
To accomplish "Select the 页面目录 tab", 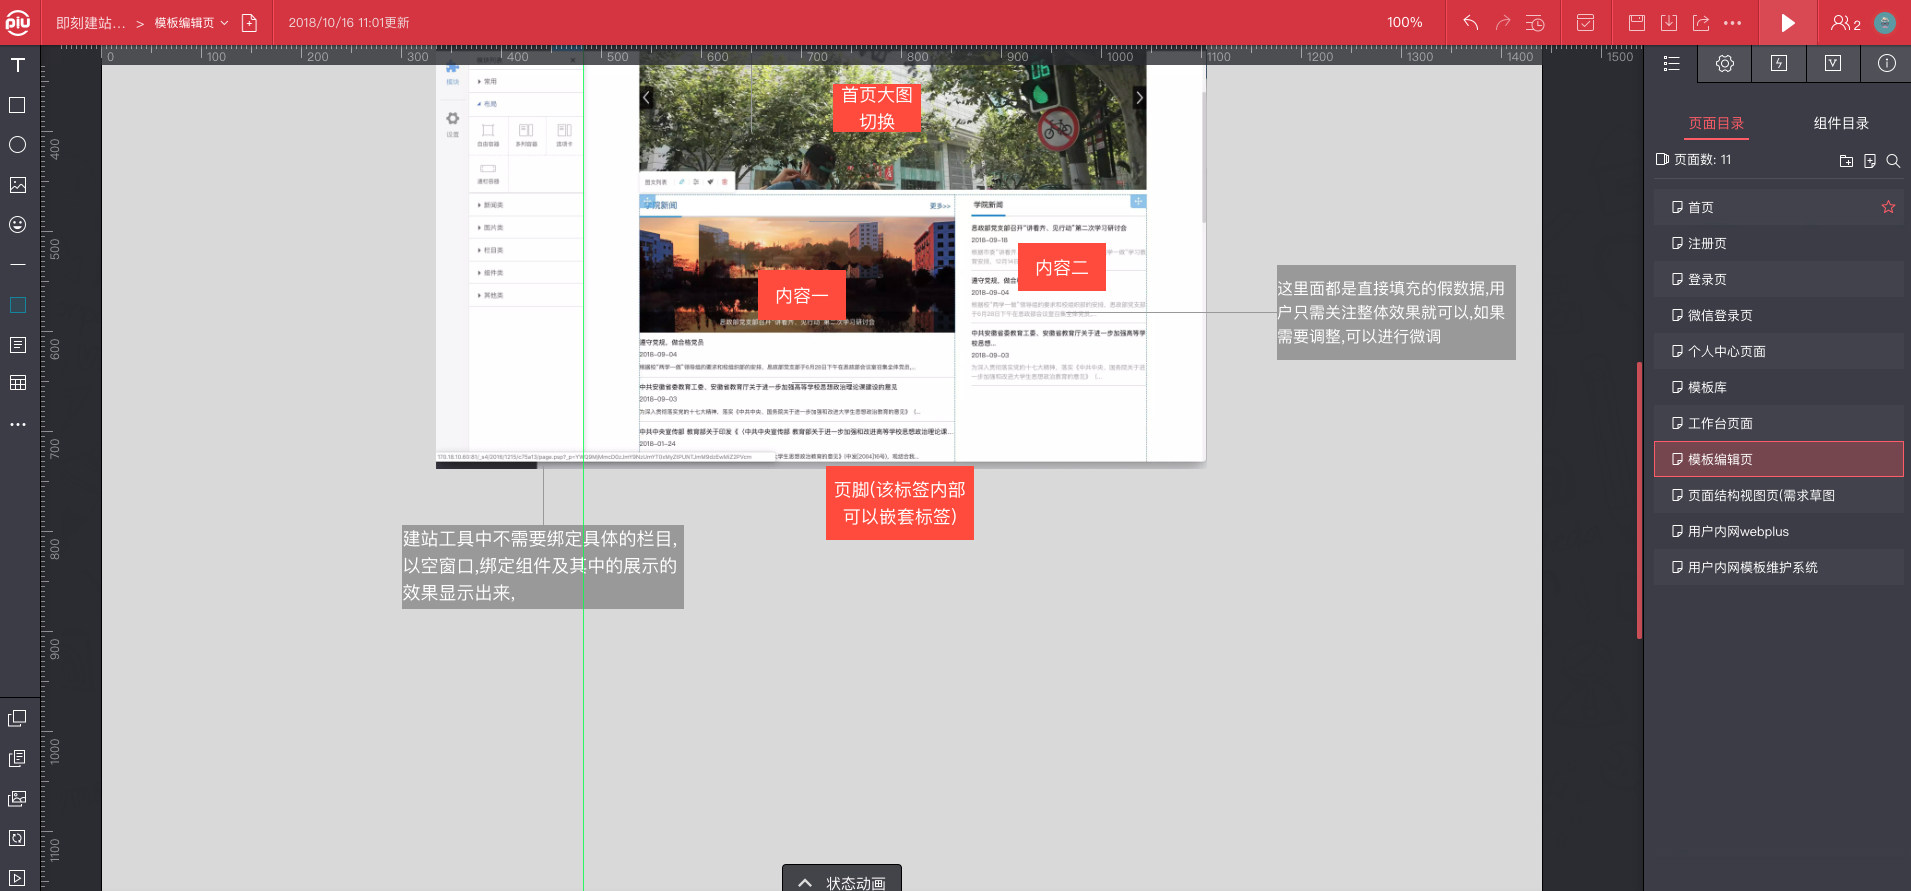I will tap(1716, 123).
